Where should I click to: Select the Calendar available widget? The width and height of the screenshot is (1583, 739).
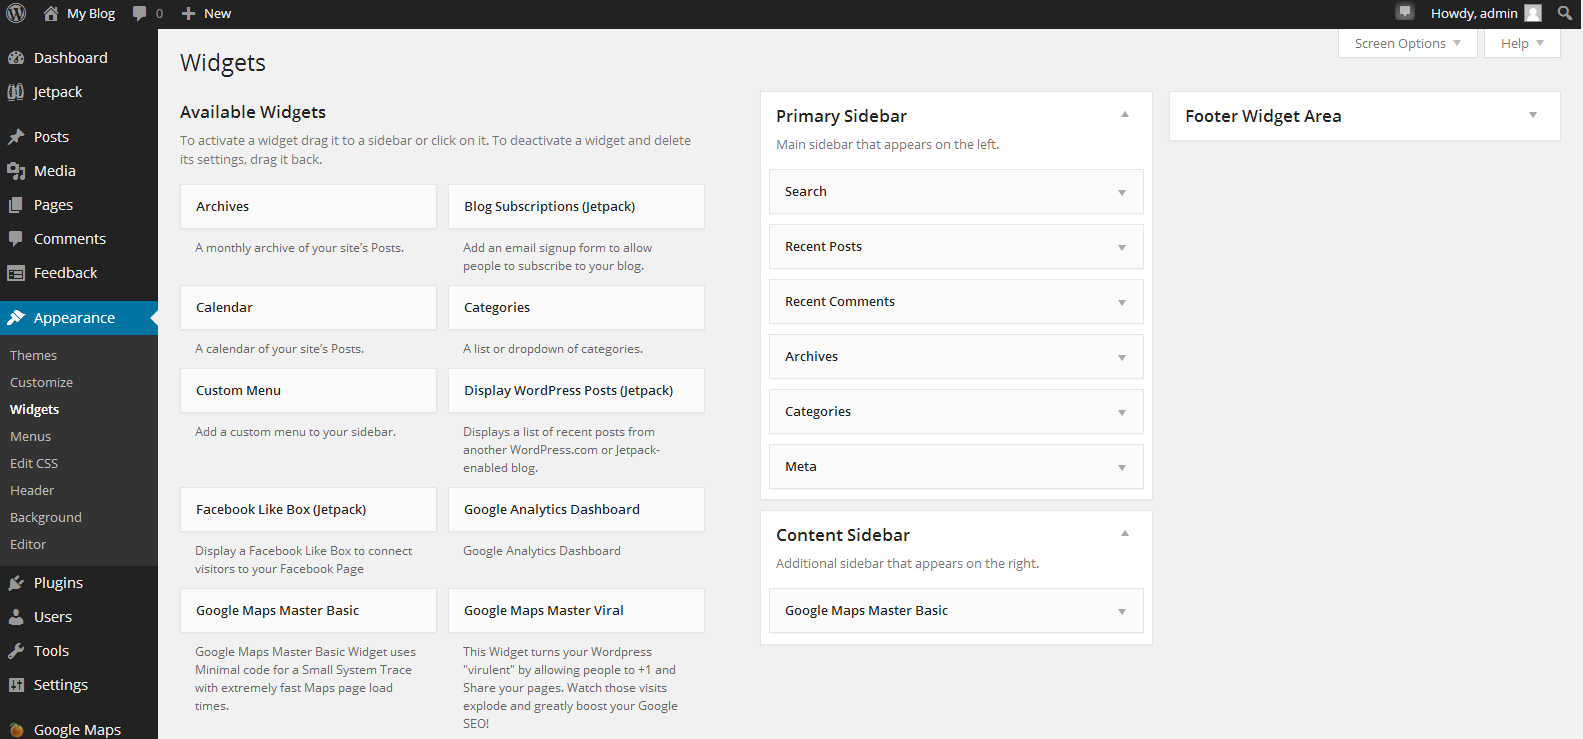coord(308,307)
